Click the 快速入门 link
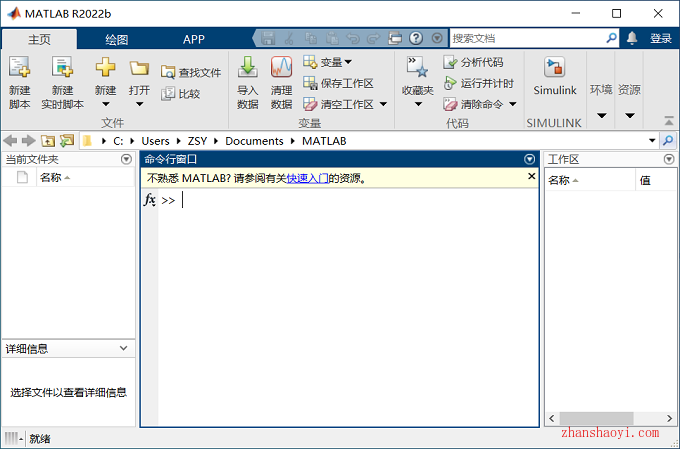Image resolution: width=680 pixels, height=449 pixels. 307,178
